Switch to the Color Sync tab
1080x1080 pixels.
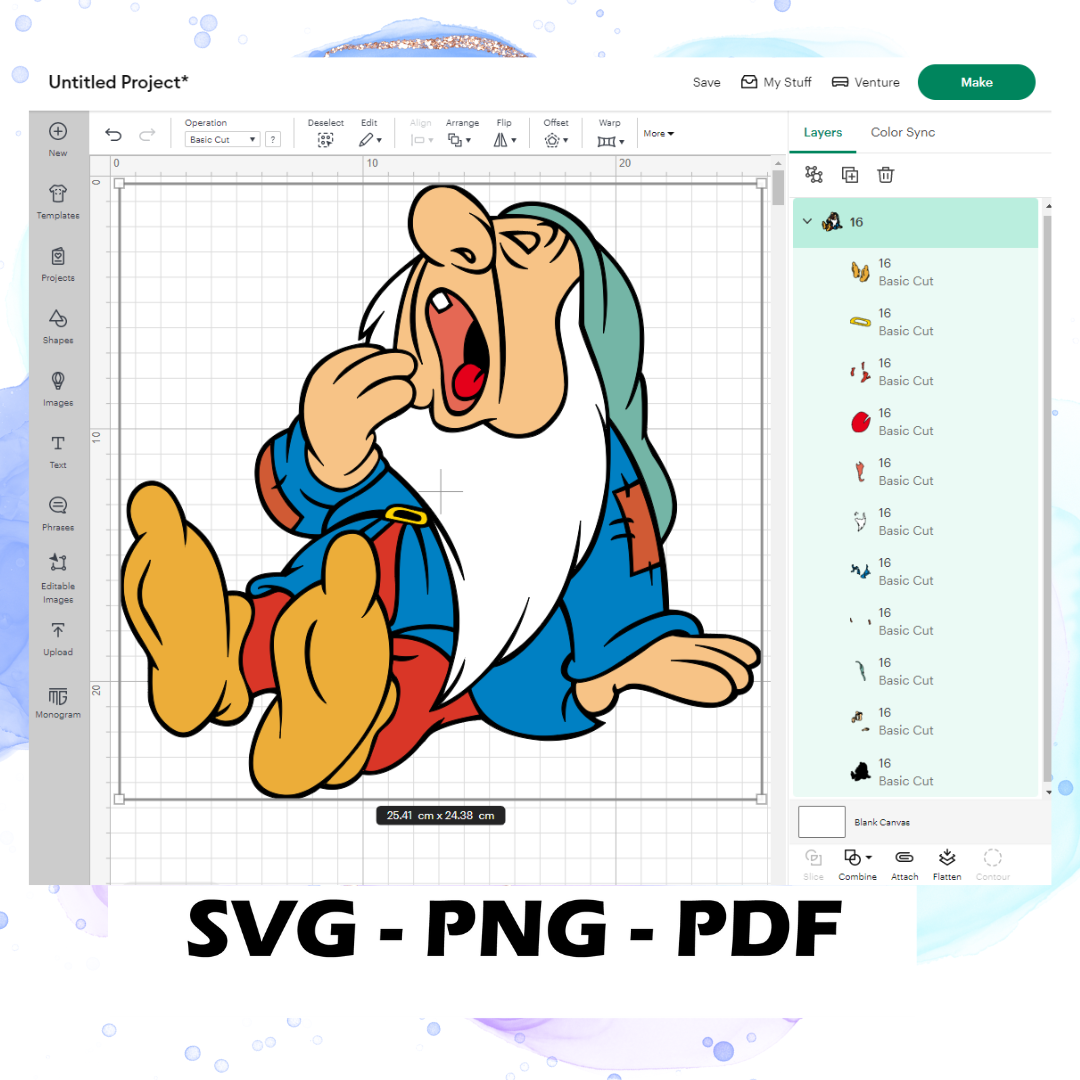pyautogui.click(x=902, y=132)
